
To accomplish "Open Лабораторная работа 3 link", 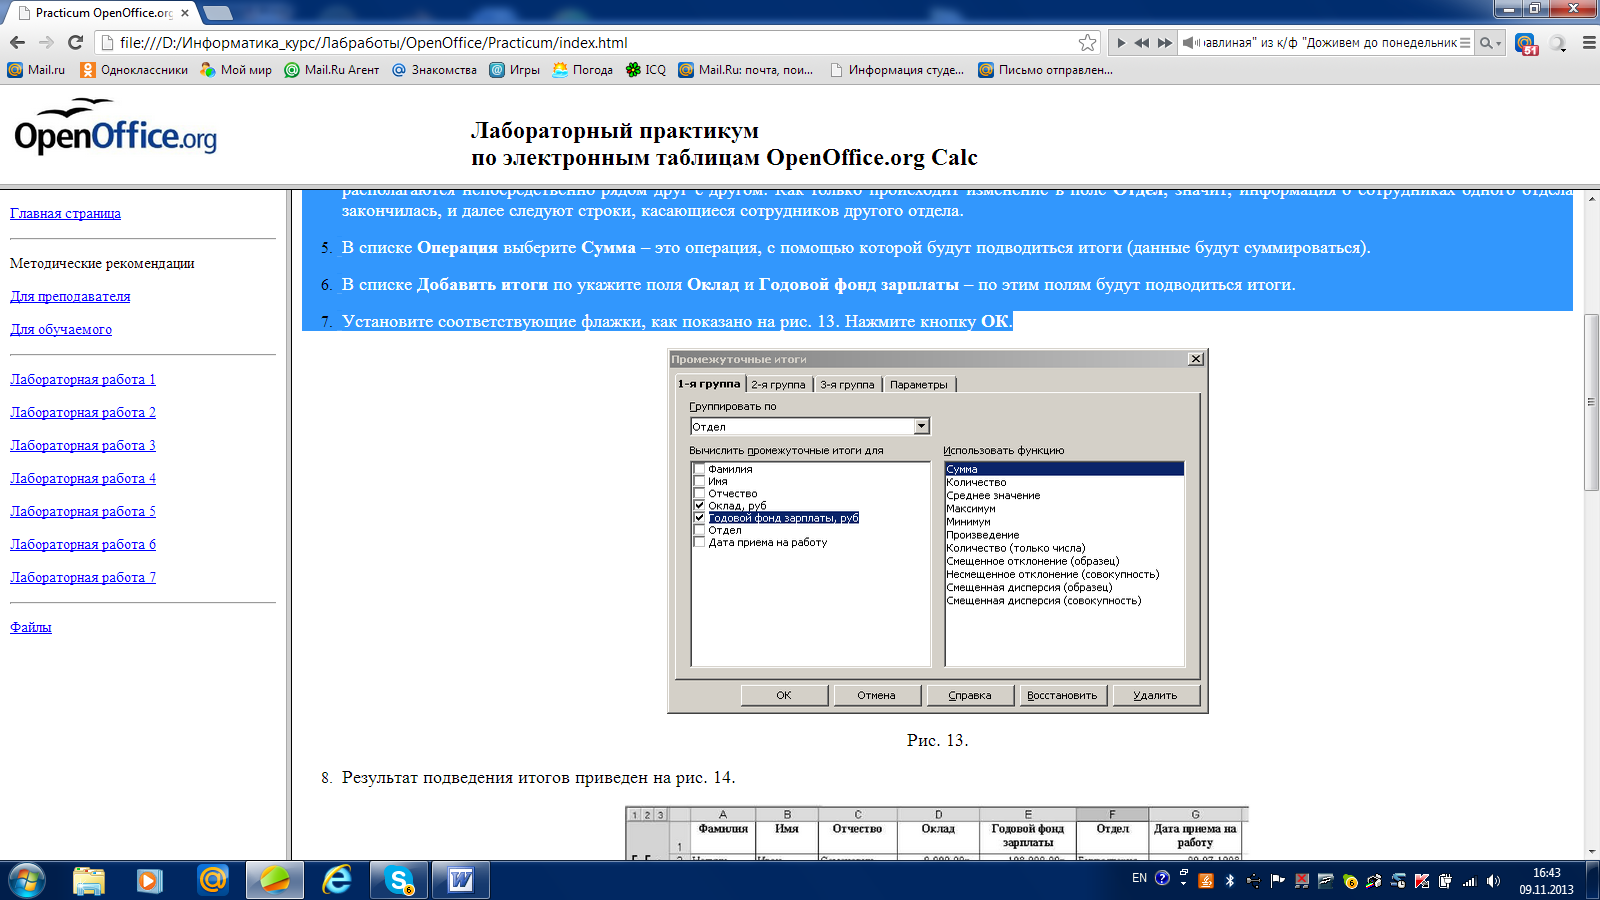I will [83, 445].
